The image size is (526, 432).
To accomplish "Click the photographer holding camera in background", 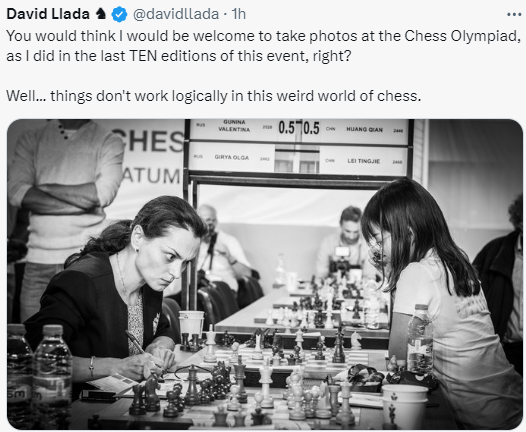I will (346, 247).
